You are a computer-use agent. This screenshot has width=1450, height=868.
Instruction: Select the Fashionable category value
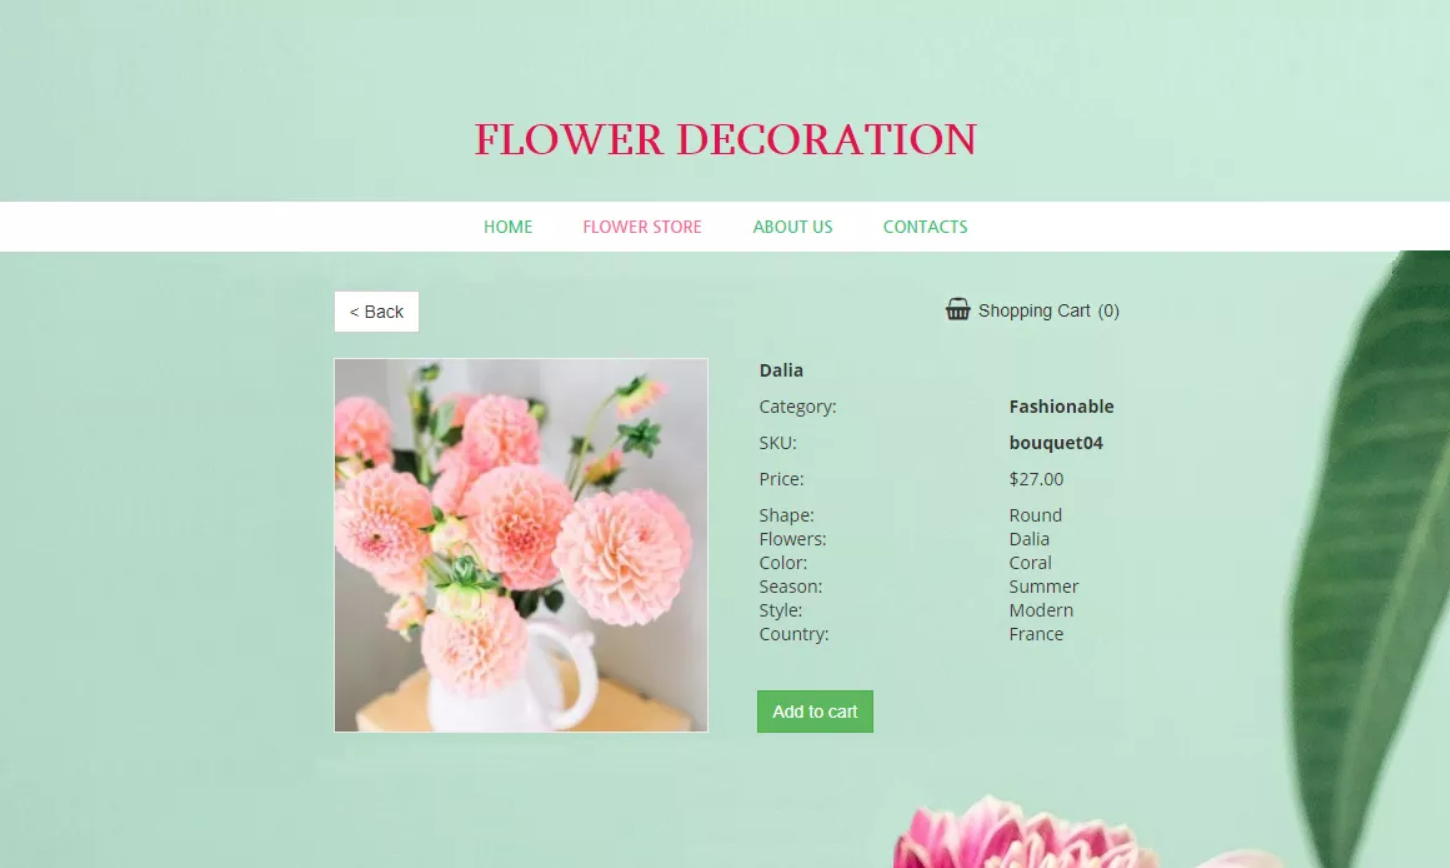coord(1061,406)
